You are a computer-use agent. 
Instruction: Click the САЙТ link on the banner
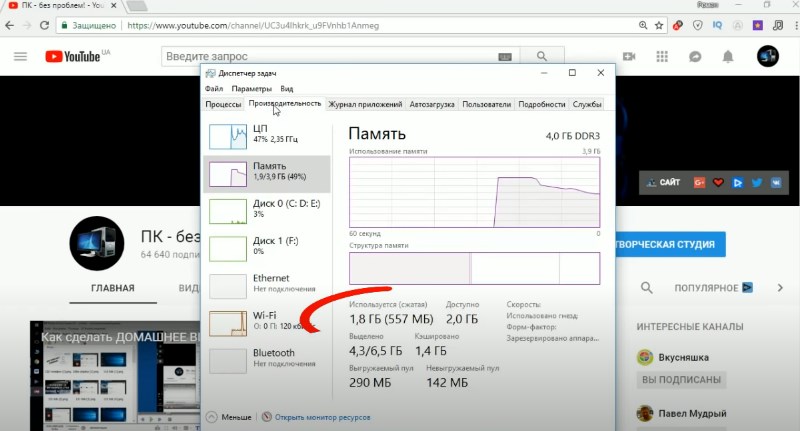pyautogui.click(x=663, y=183)
